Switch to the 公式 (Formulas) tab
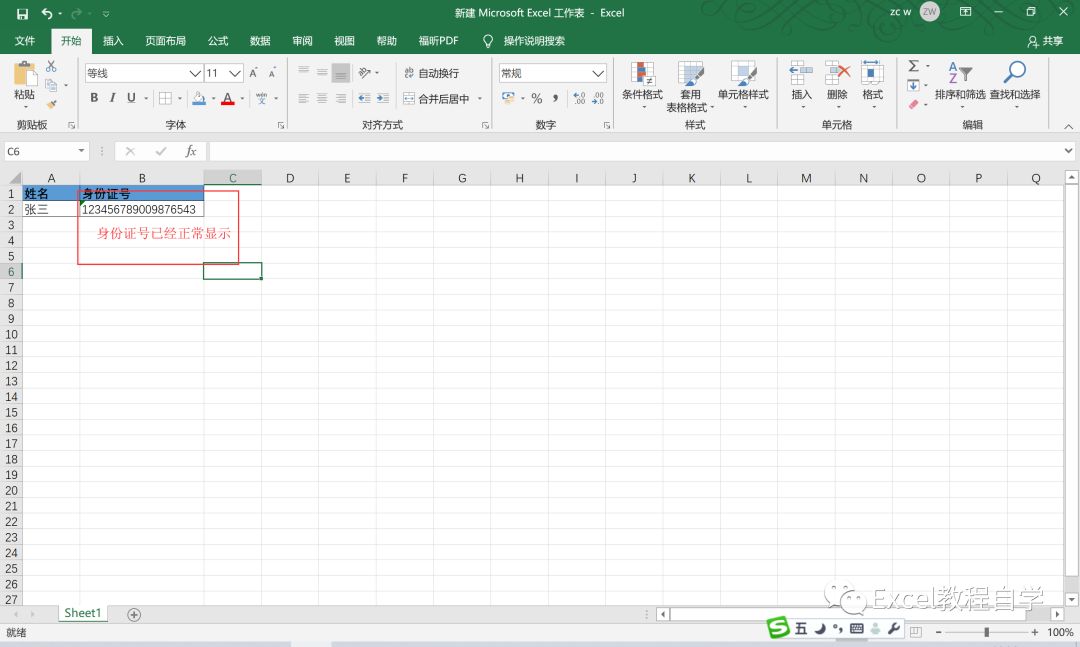The width and height of the screenshot is (1080, 647). [218, 41]
